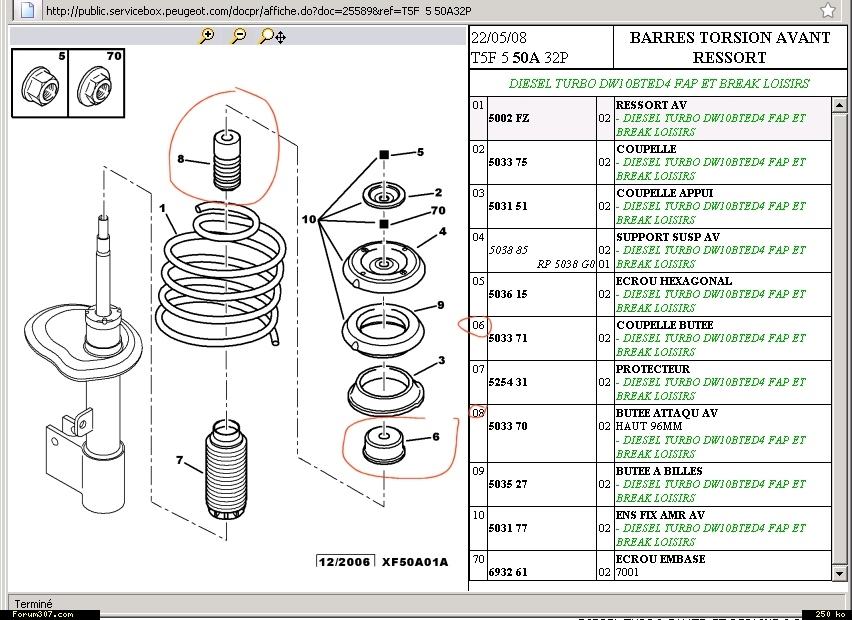The height and width of the screenshot is (620, 852).
Task: Select part number 6932 61 ECROU EMBASE
Action: click(507, 572)
